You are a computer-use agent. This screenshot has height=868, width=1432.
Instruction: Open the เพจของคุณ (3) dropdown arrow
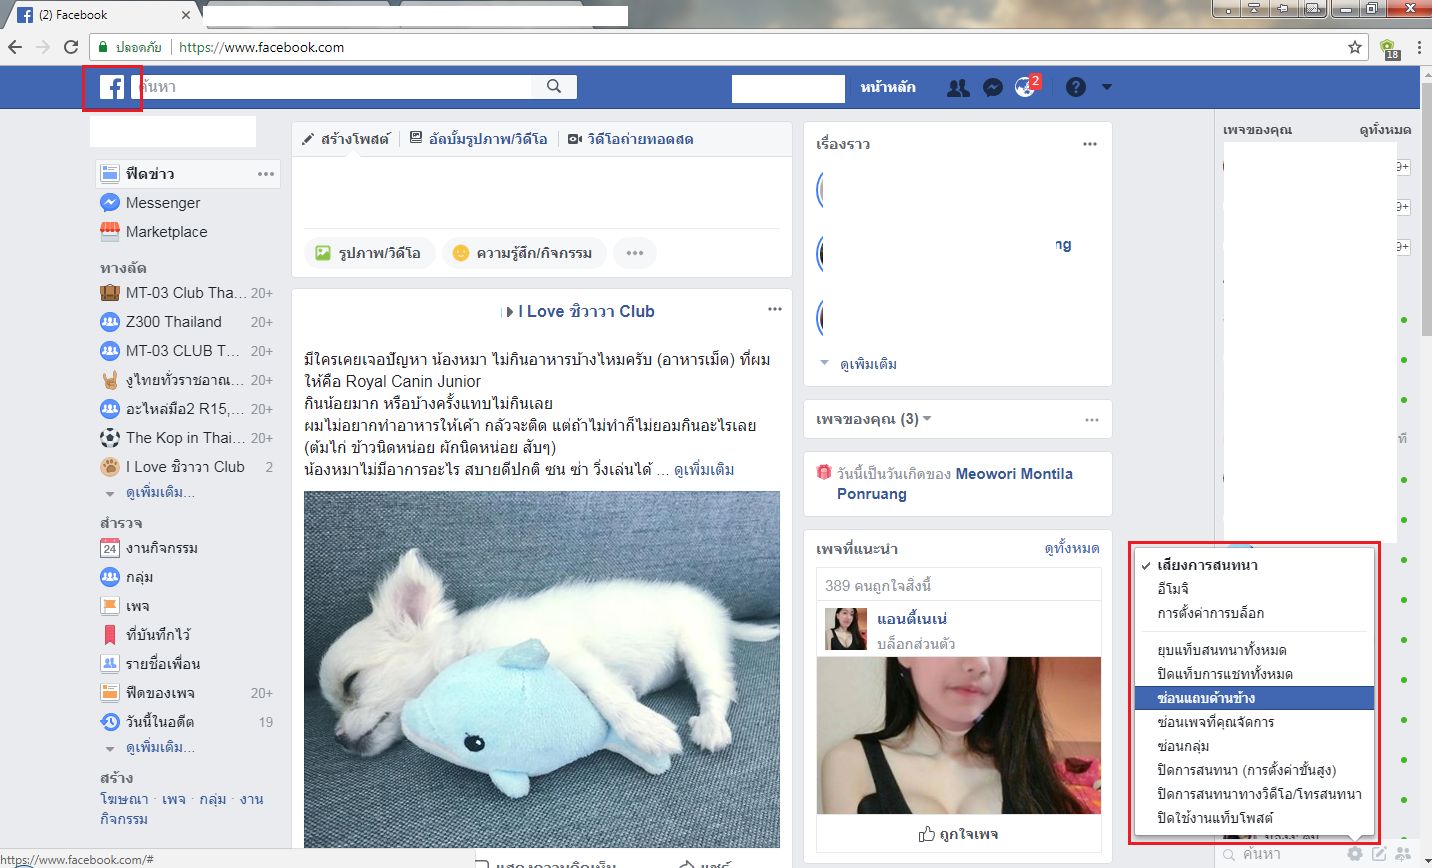point(927,419)
